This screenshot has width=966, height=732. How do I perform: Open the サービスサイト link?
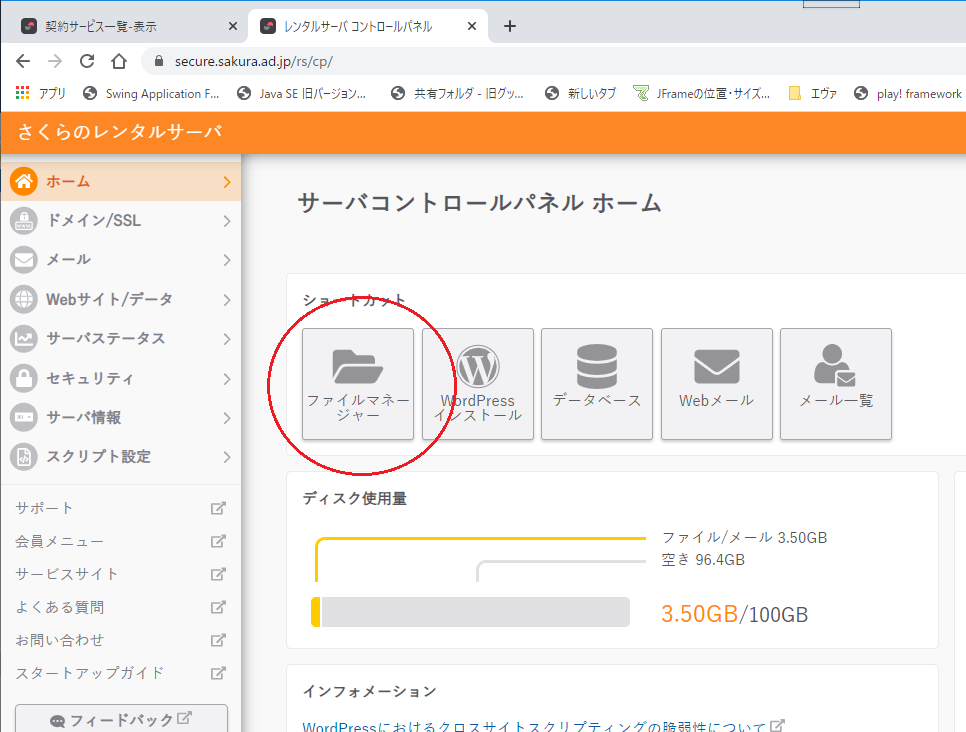67,574
